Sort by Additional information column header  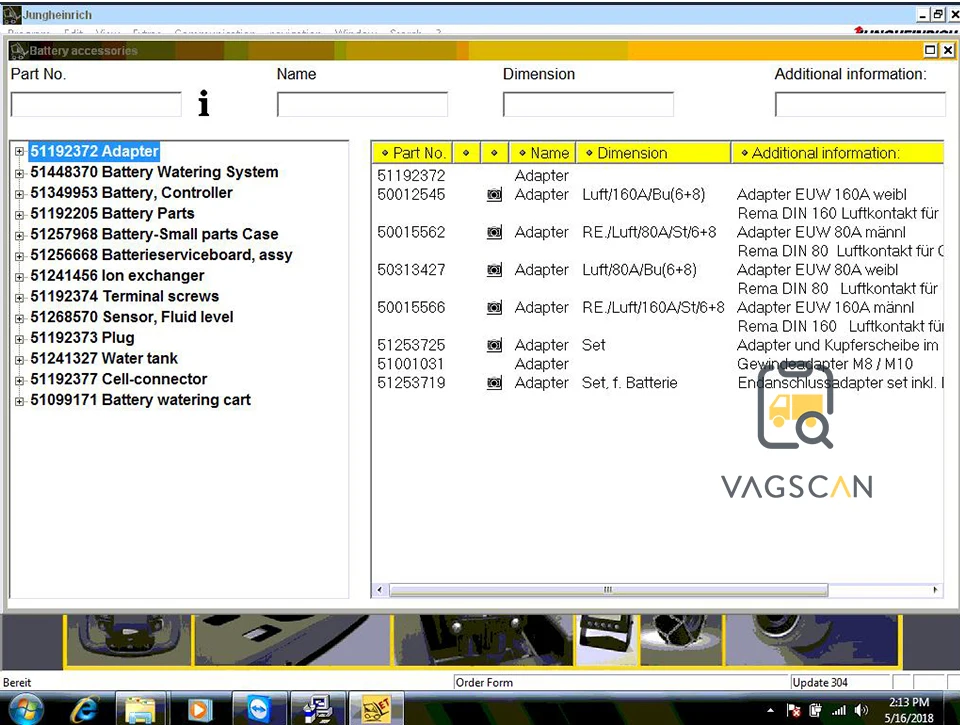pos(838,152)
